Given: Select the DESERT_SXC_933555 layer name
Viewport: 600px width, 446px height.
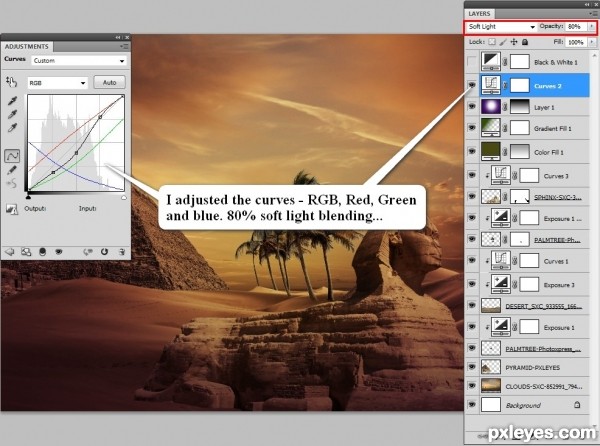Looking at the screenshot, I should click(x=544, y=306).
